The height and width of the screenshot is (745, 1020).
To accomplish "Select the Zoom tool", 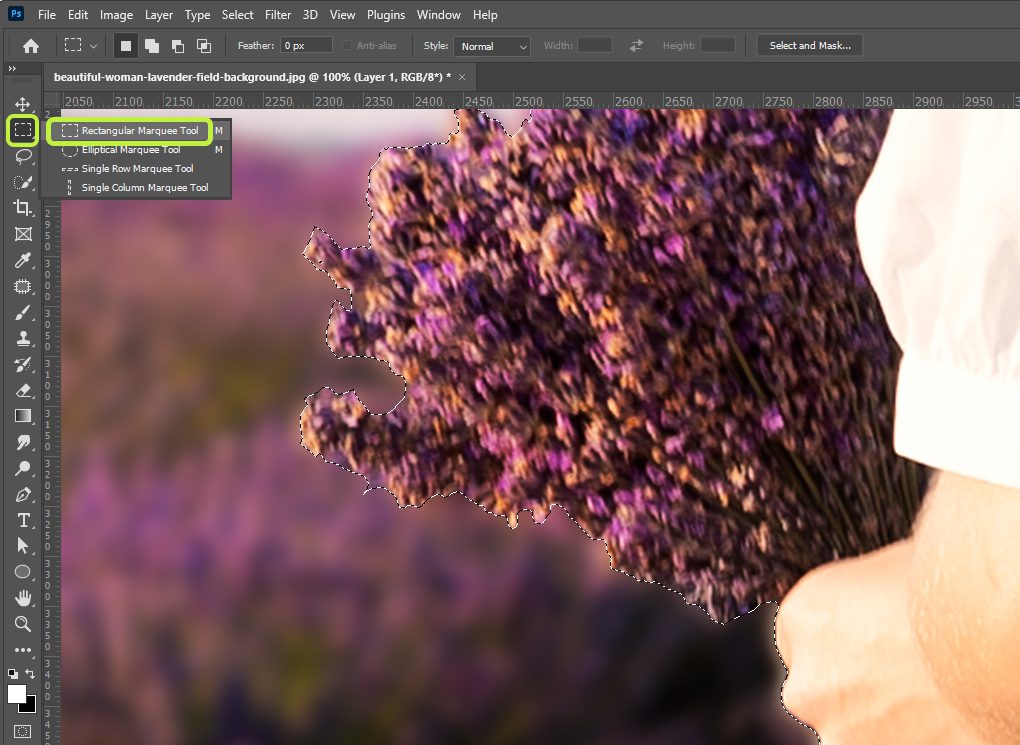I will tap(23, 624).
